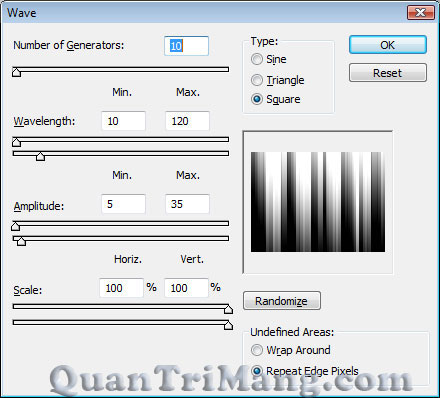Viewport: 440px width, 398px height.
Task: Click the Amplitude maximum slider handle
Action: tap(21, 241)
